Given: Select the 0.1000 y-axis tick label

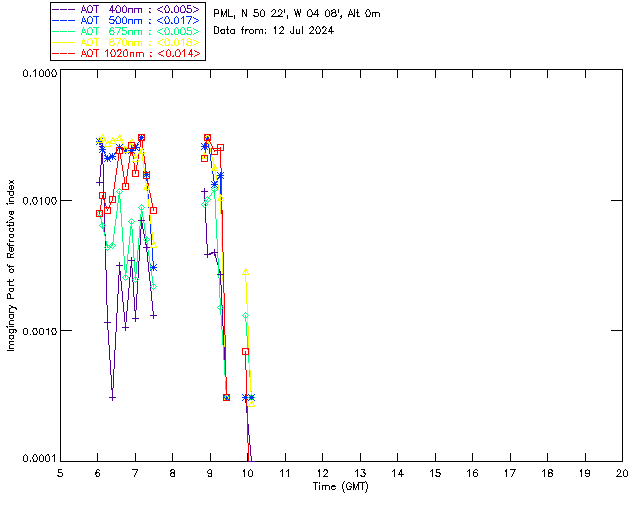Looking at the screenshot, I should pyautogui.click(x=40, y=73).
